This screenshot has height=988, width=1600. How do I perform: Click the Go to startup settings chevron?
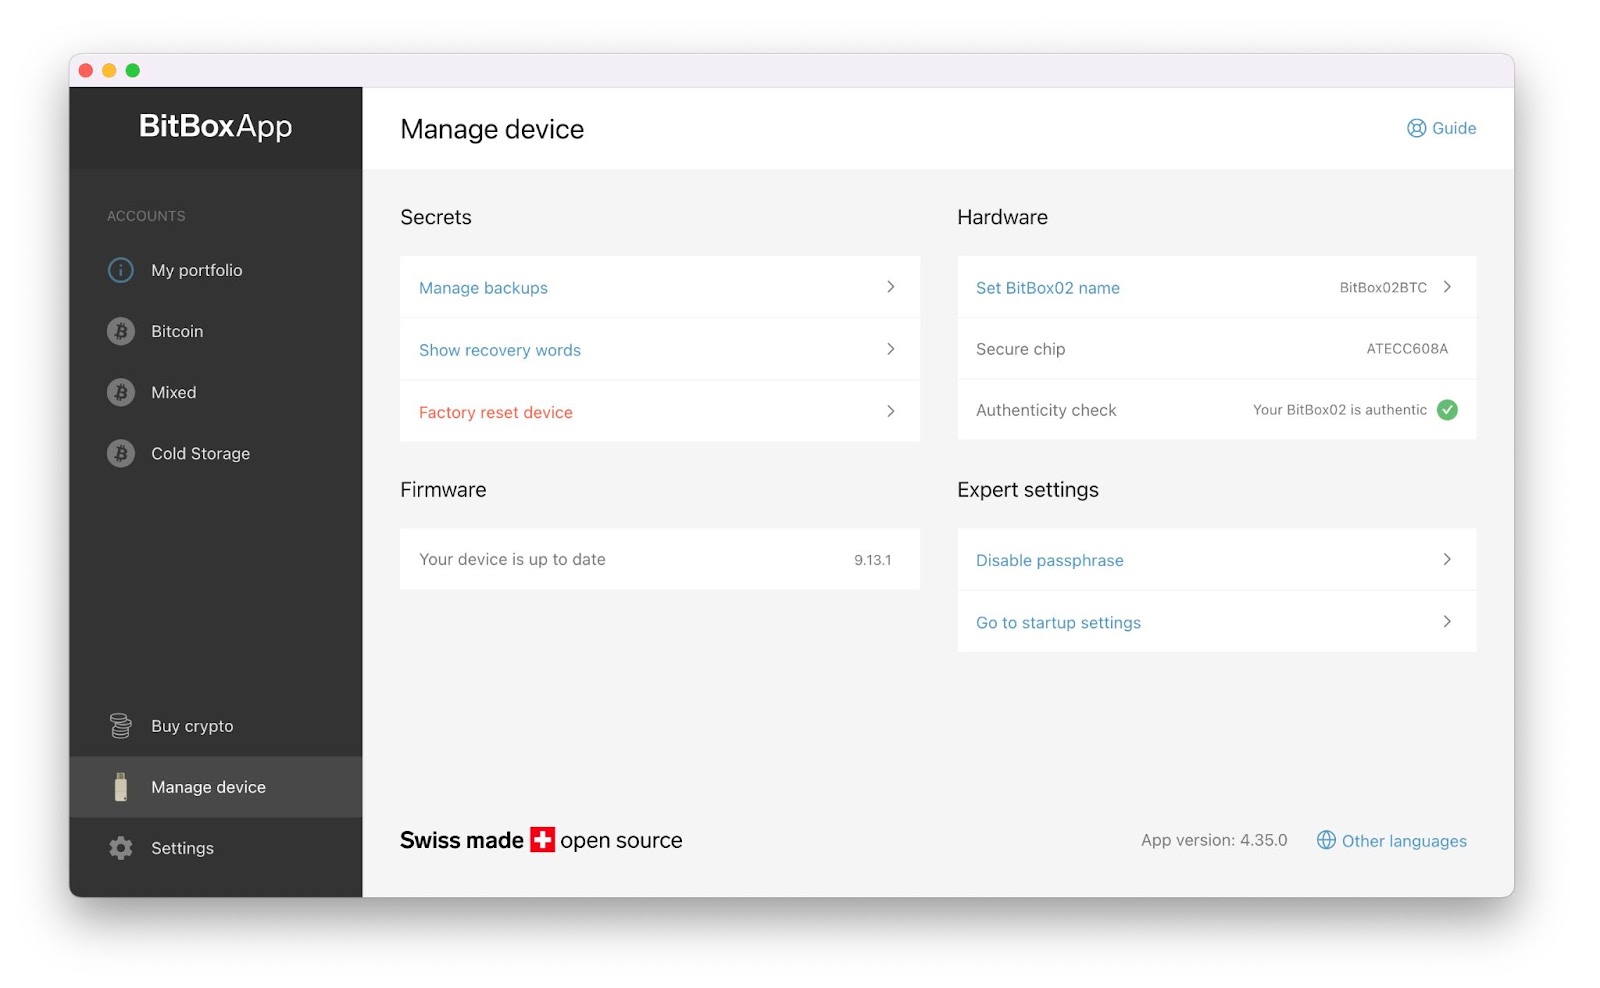[1447, 621]
